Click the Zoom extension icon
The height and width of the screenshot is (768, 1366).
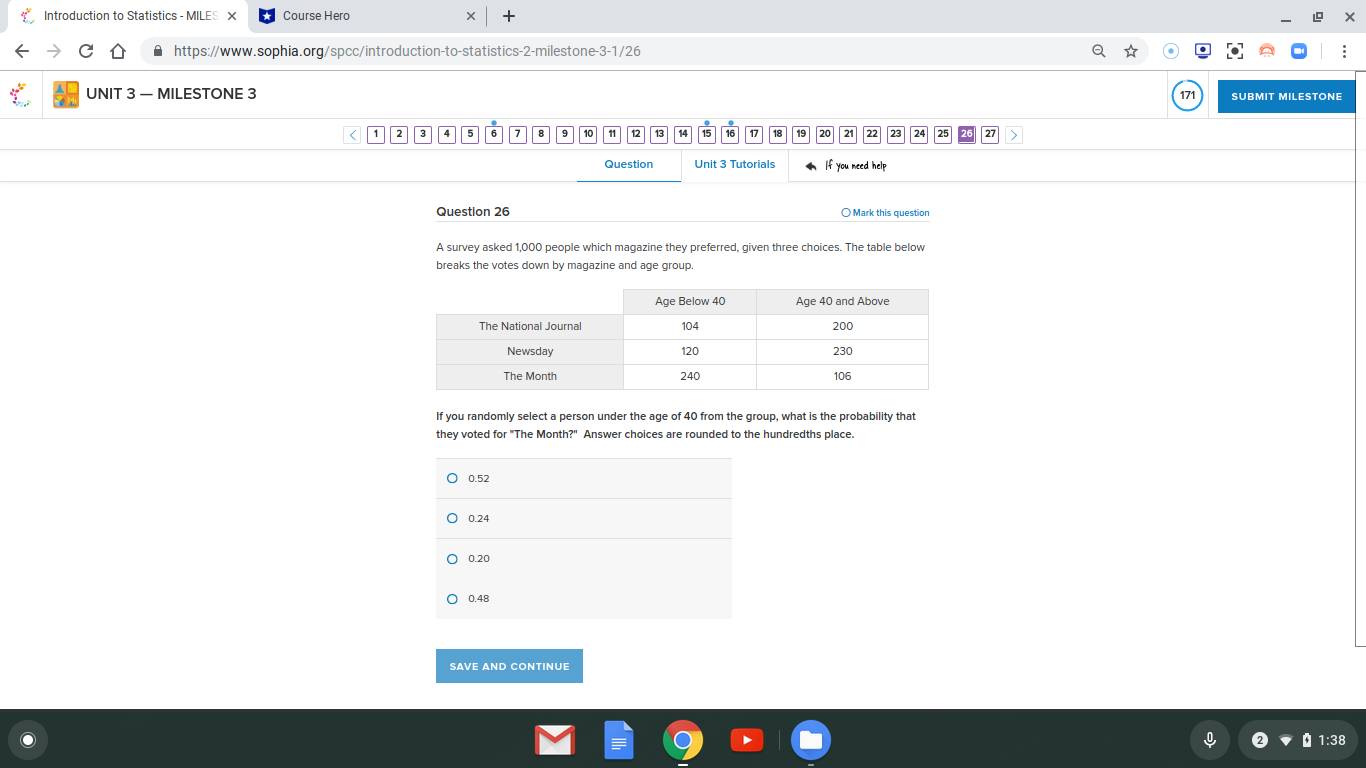[x=1299, y=51]
